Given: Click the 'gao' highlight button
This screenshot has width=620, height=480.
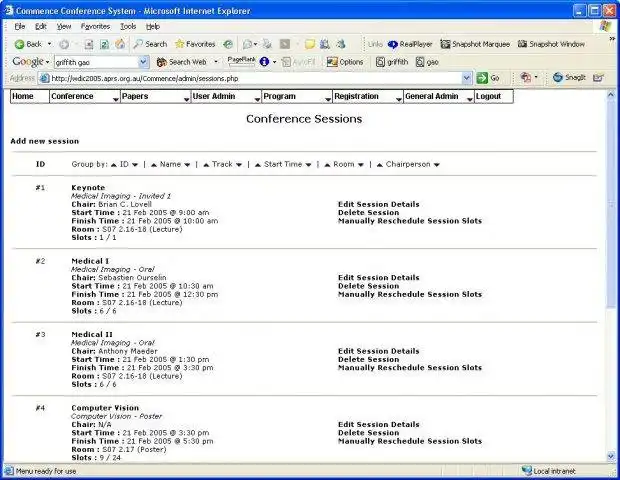Looking at the screenshot, I should [427, 62].
